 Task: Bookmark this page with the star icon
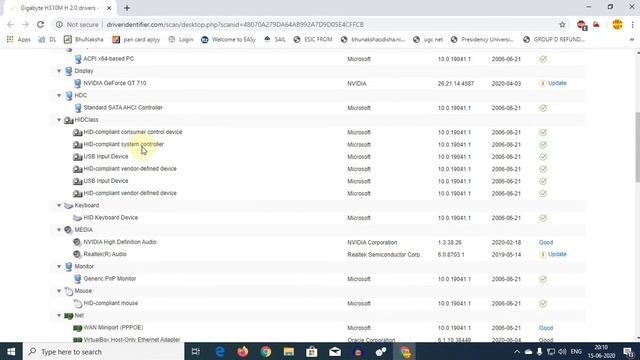pyautogui.click(x=562, y=24)
